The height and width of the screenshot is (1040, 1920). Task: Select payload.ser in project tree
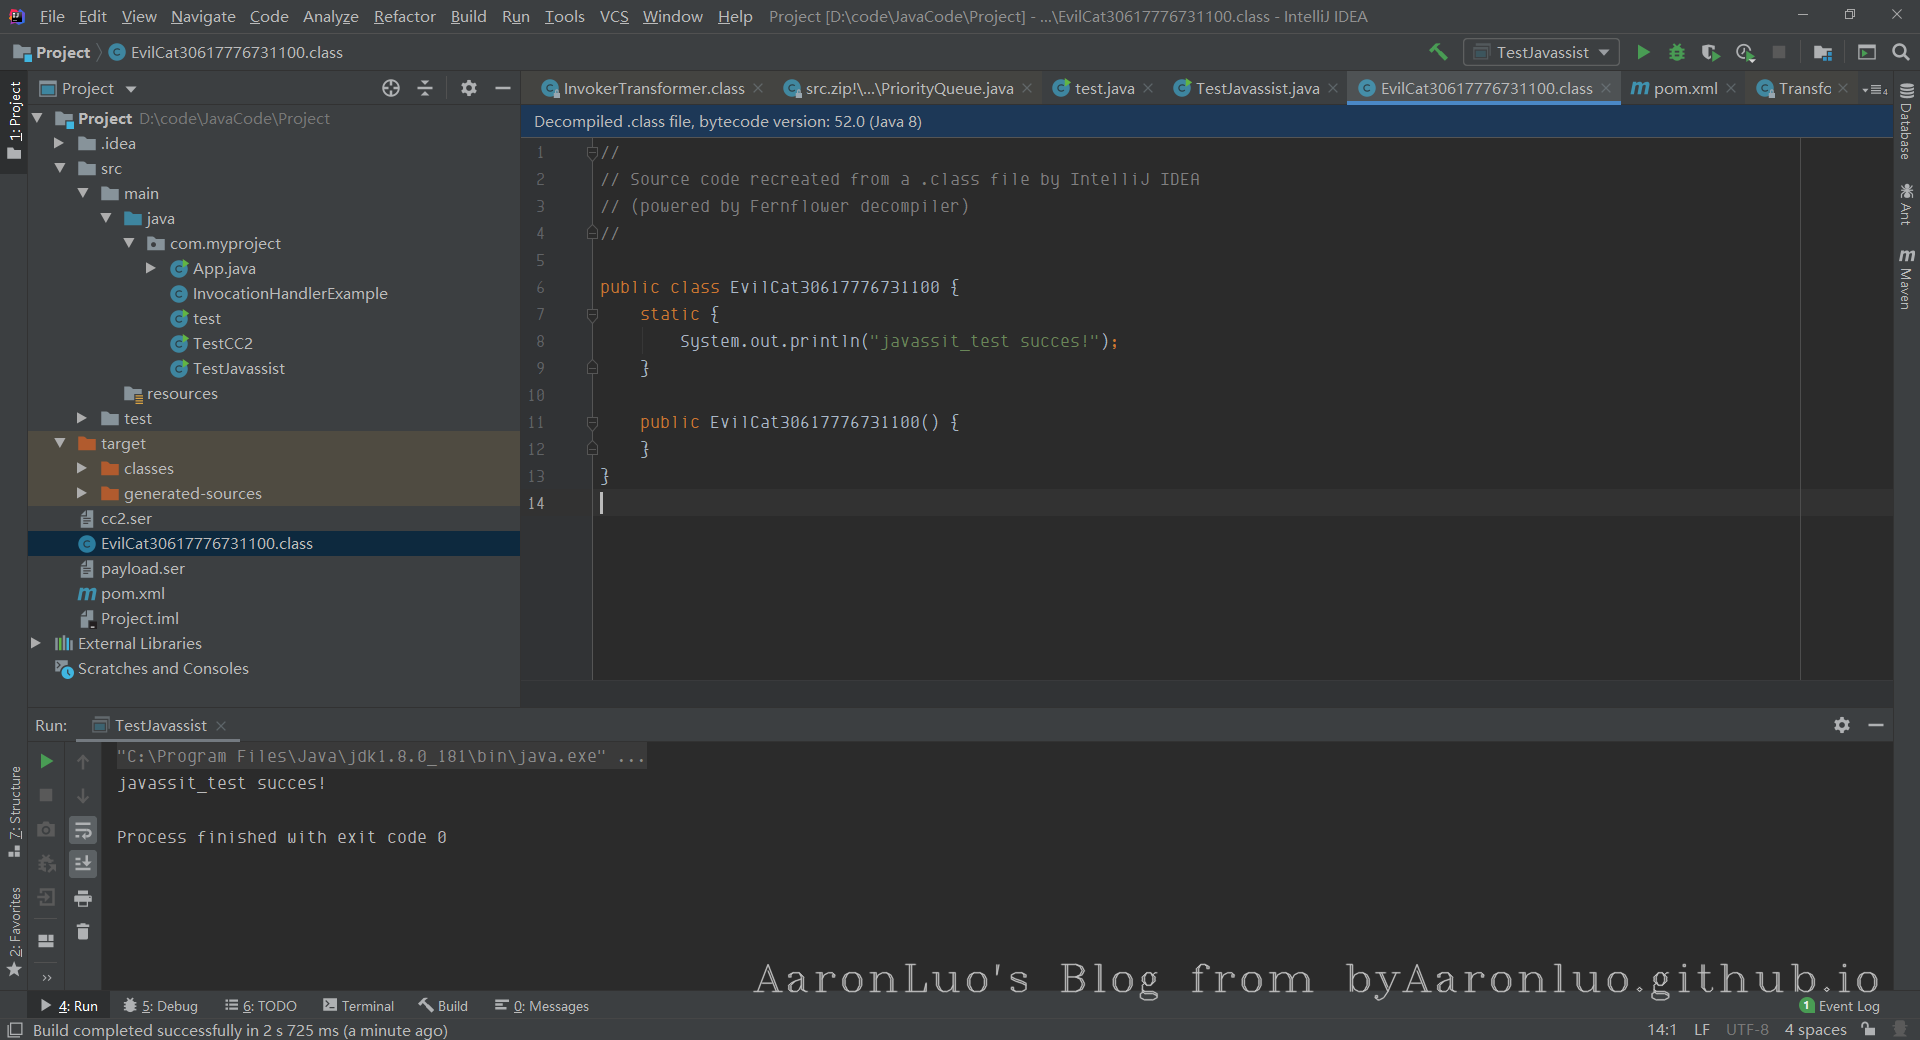pyautogui.click(x=143, y=568)
